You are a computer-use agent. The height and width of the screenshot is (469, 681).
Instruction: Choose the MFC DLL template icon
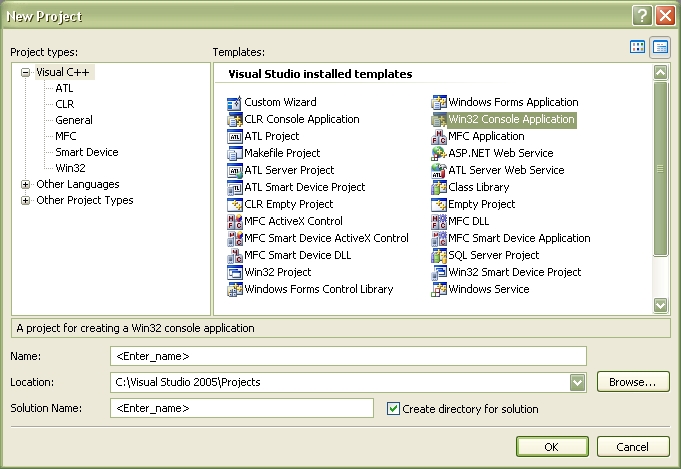439,221
